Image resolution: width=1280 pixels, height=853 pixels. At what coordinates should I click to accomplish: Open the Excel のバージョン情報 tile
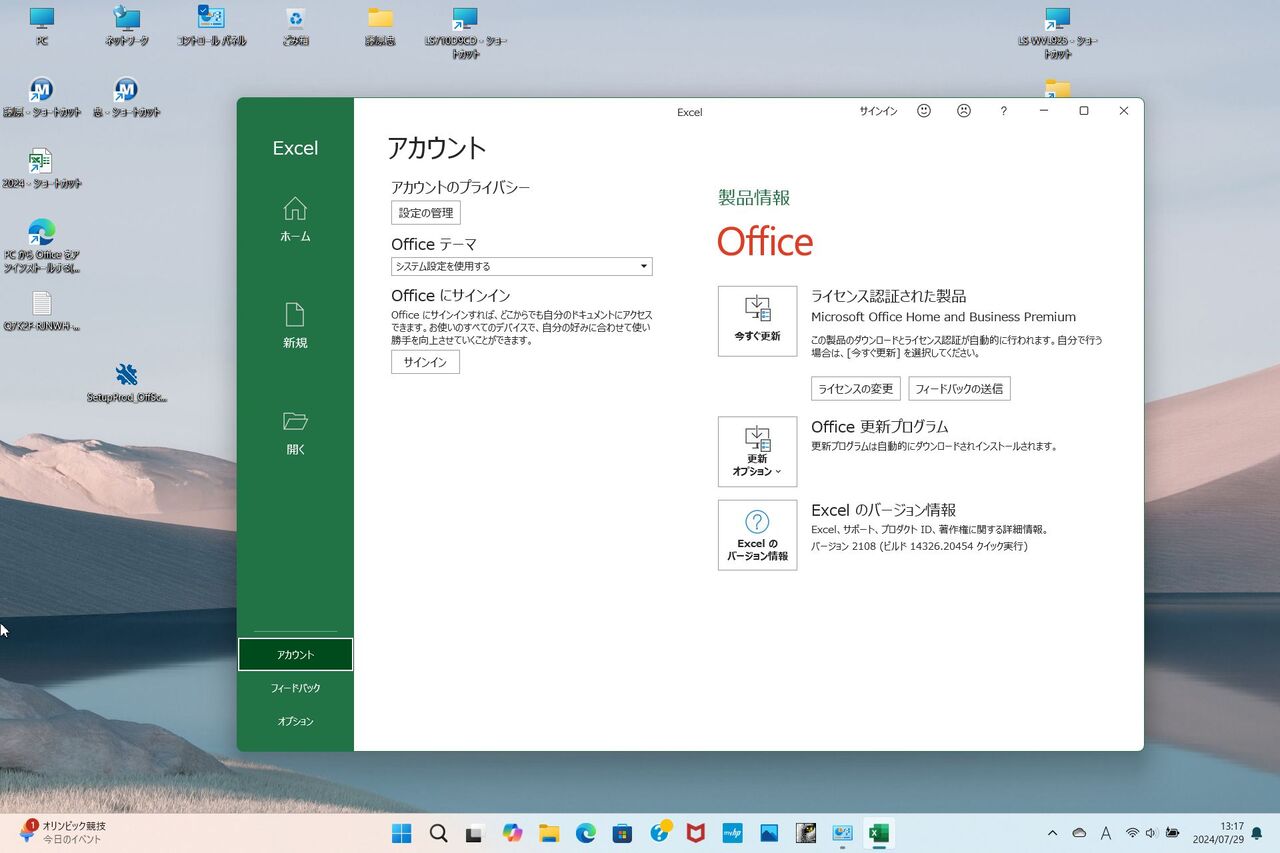[x=757, y=535]
